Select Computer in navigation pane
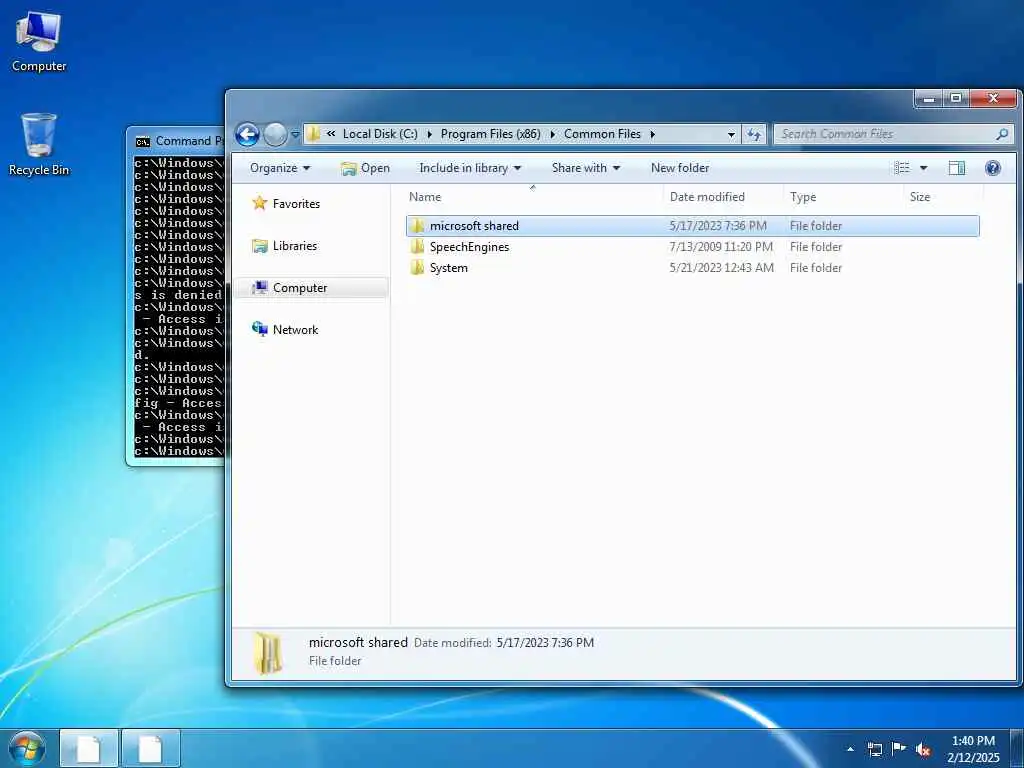The height and width of the screenshot is (768, 1024). click(x=300, y=288)
